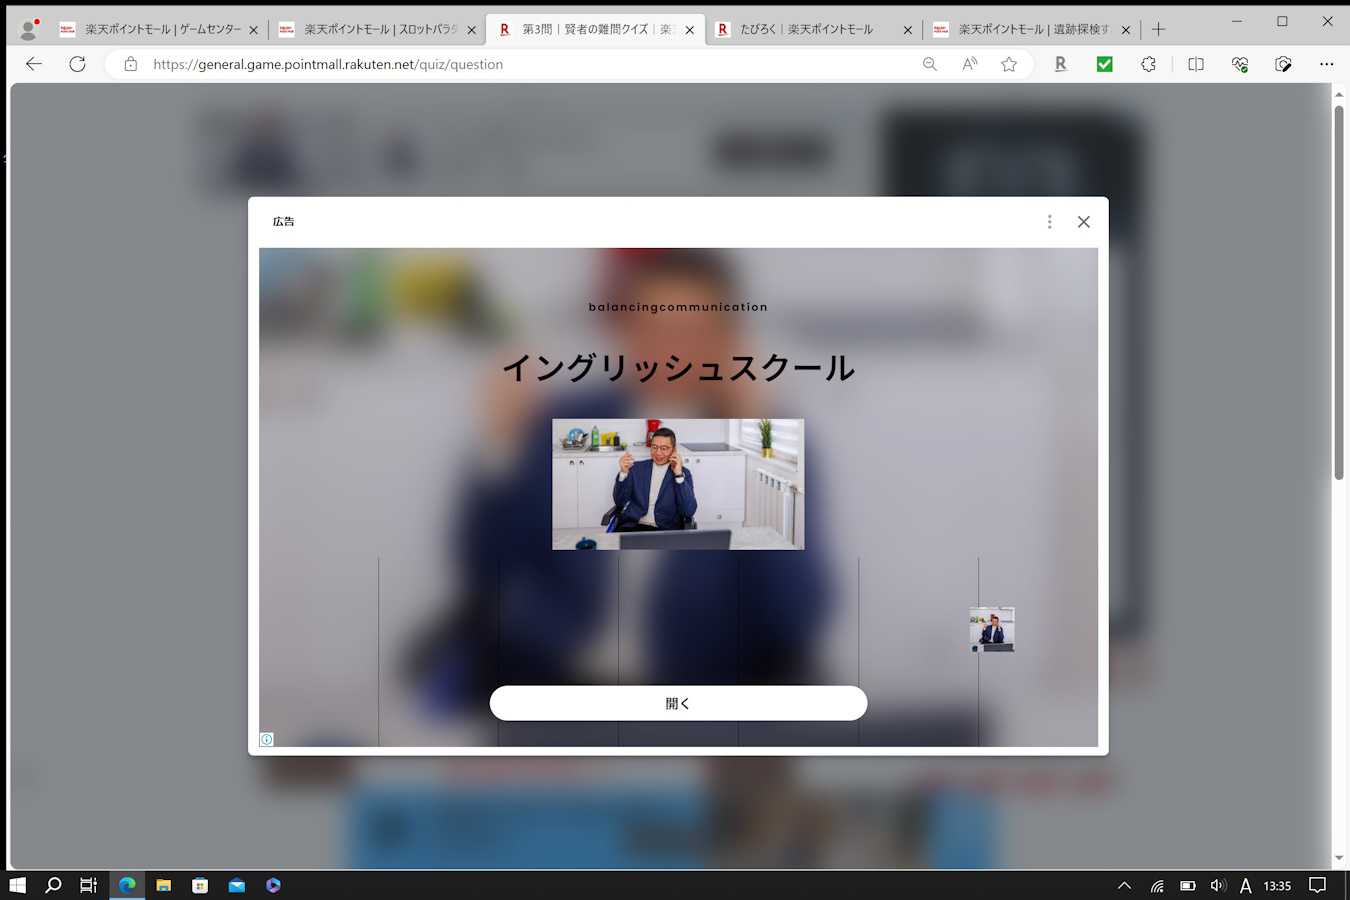Open Edge Settings and more menu

(1326, 64)
